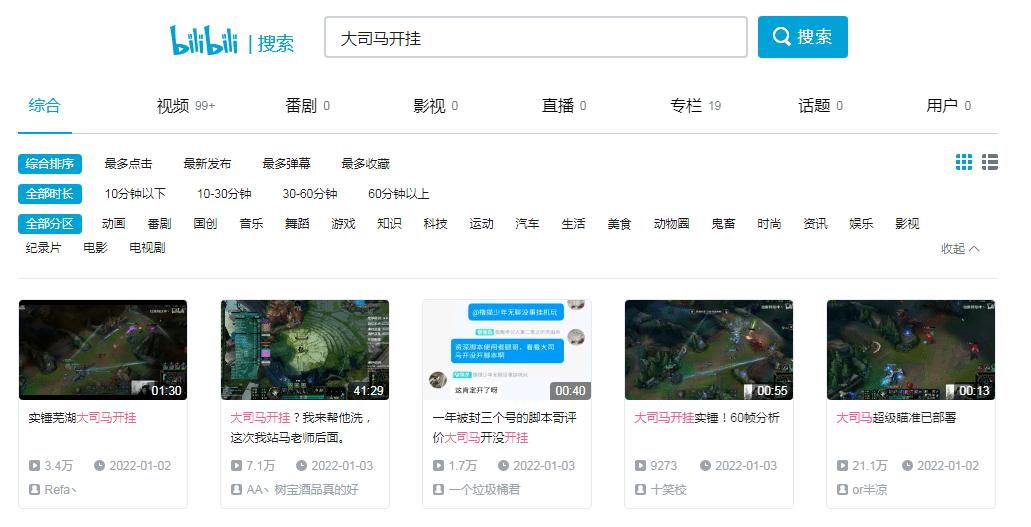
Task: Filter duration to 10分钟以下
Action: (135, 194)
